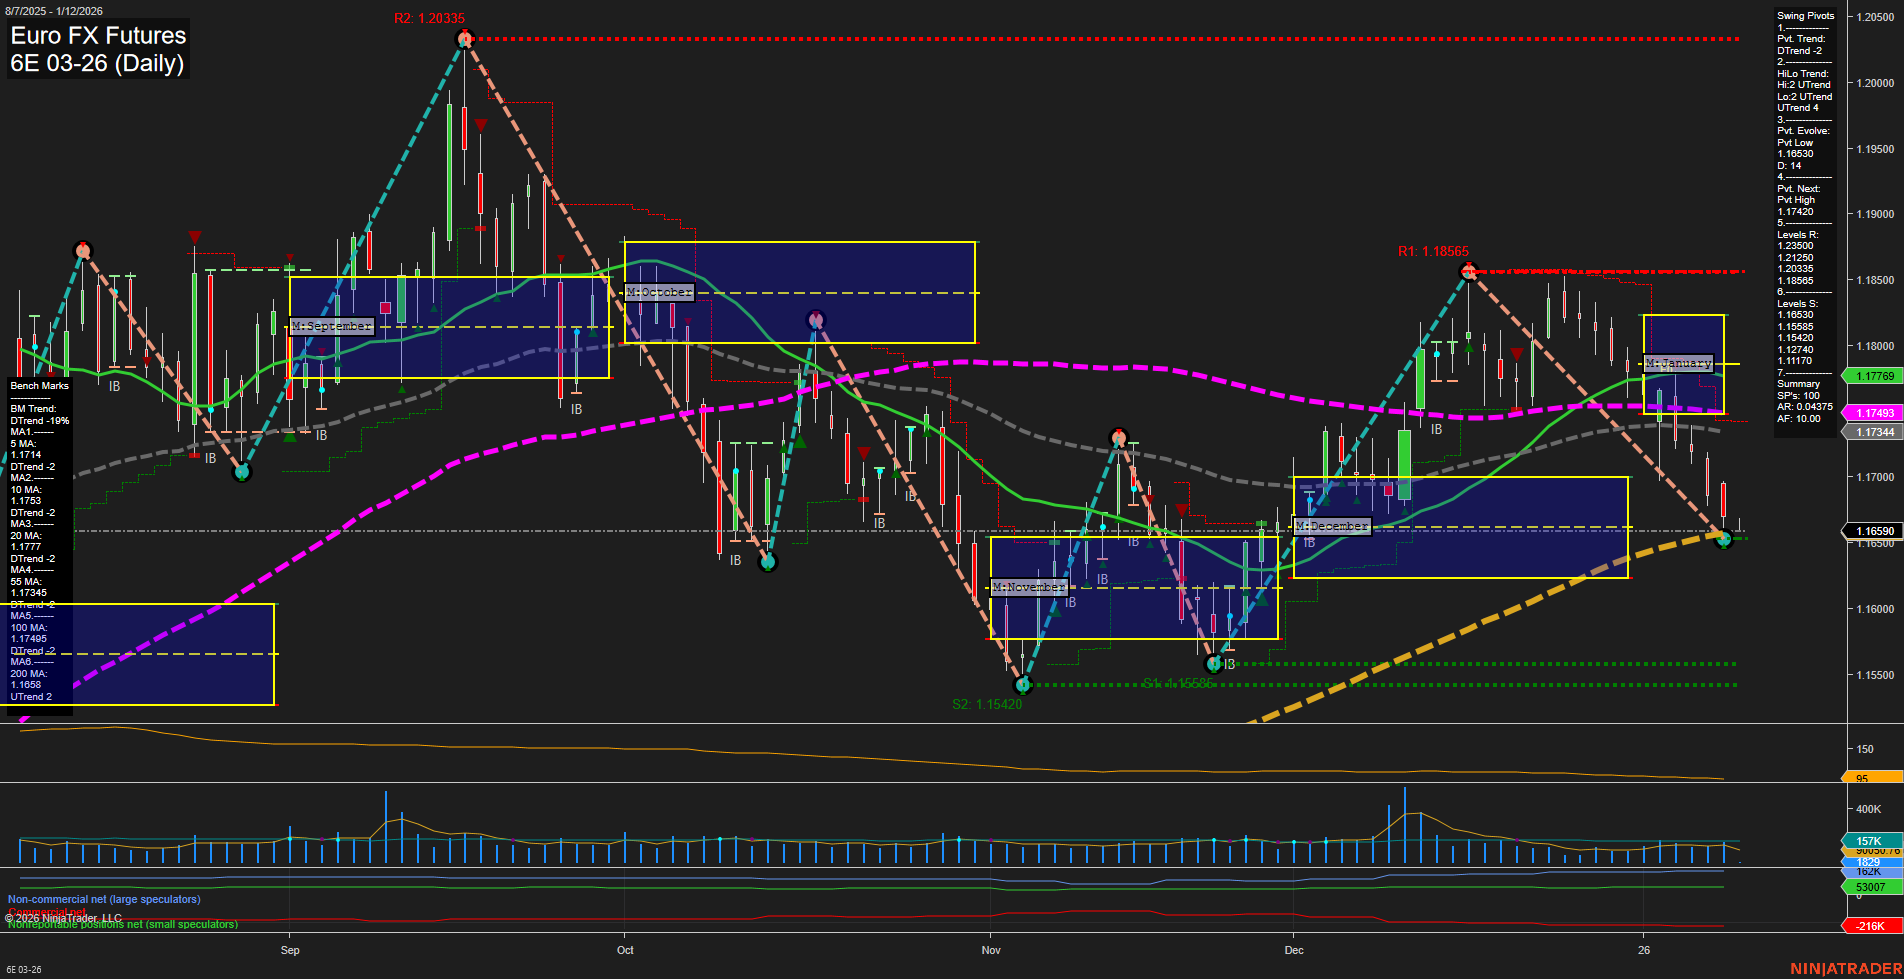Click the gray 1.17344 price axis marker
Screen dimensions: 1904x979
tap(1875, 431)
